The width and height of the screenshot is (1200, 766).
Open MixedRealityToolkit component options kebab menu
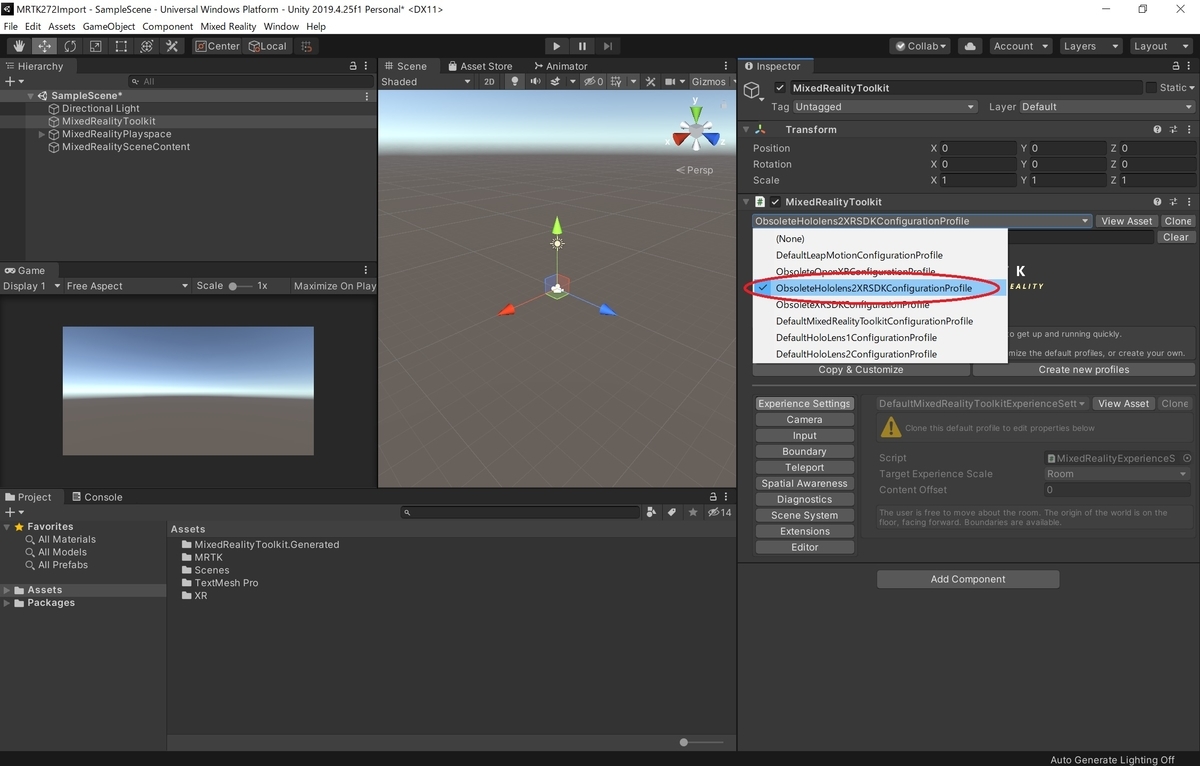1189,202
